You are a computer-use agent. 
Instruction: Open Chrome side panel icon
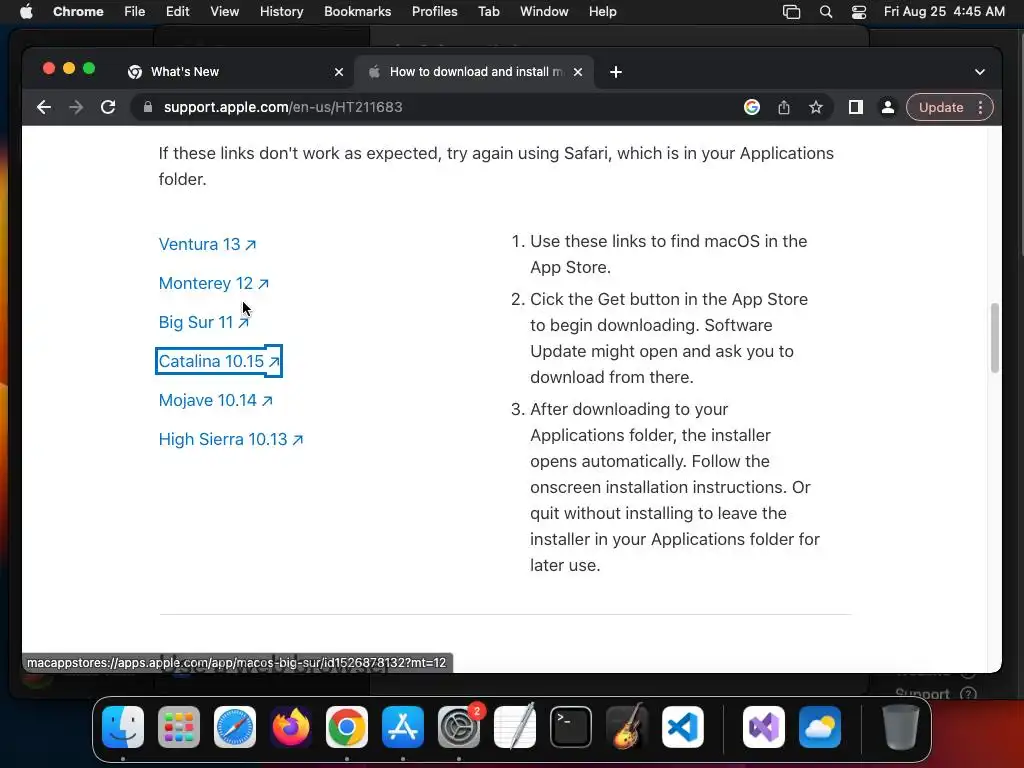pos(856,107)
